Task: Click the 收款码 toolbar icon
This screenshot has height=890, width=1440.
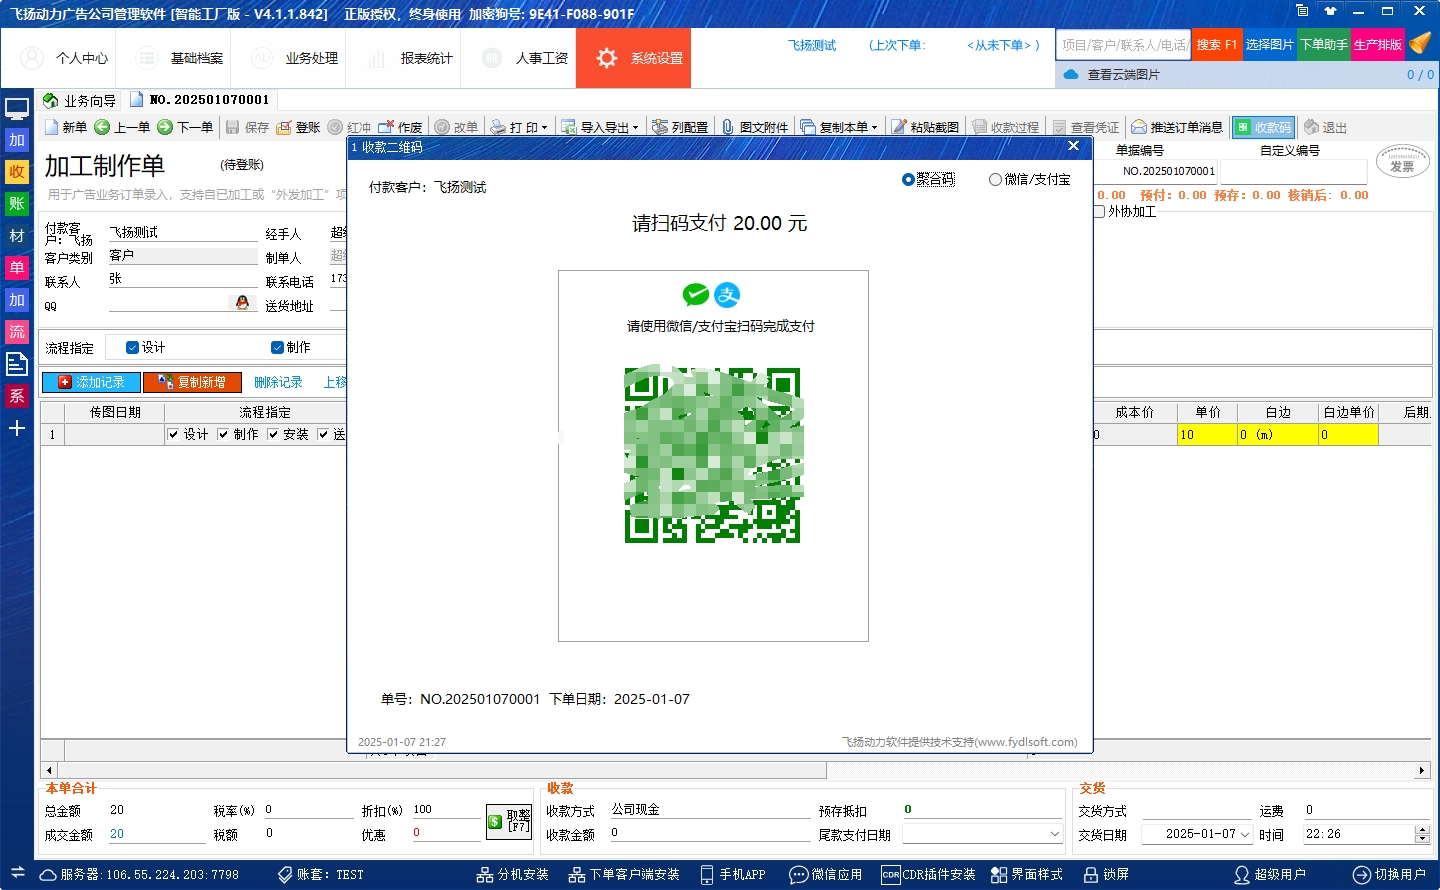Action: tap(1243, 128)
